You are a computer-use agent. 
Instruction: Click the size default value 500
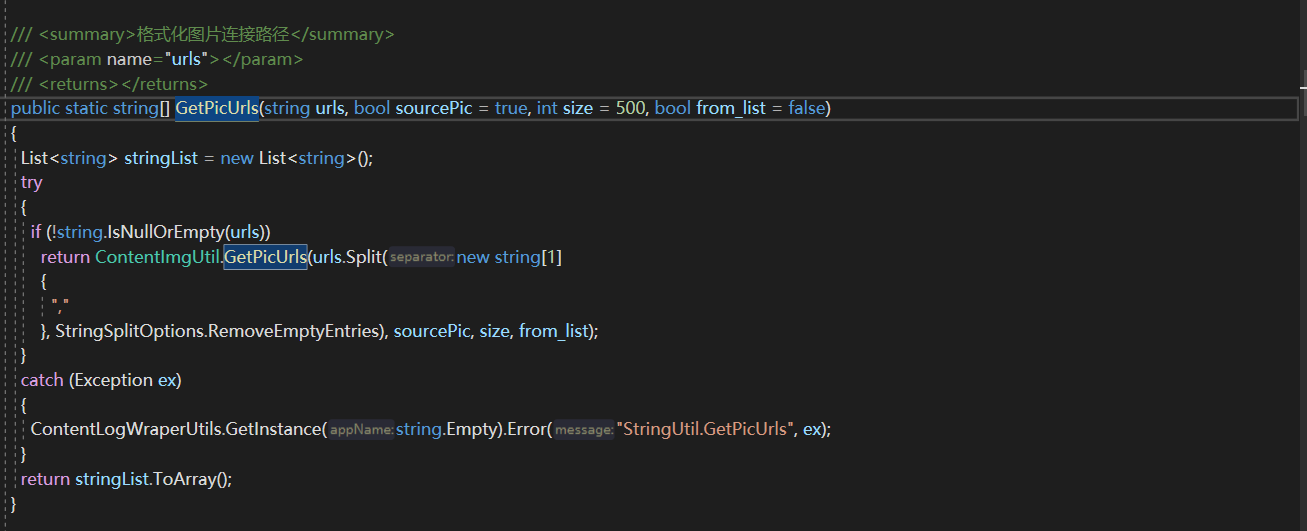[x=630, y=108]
